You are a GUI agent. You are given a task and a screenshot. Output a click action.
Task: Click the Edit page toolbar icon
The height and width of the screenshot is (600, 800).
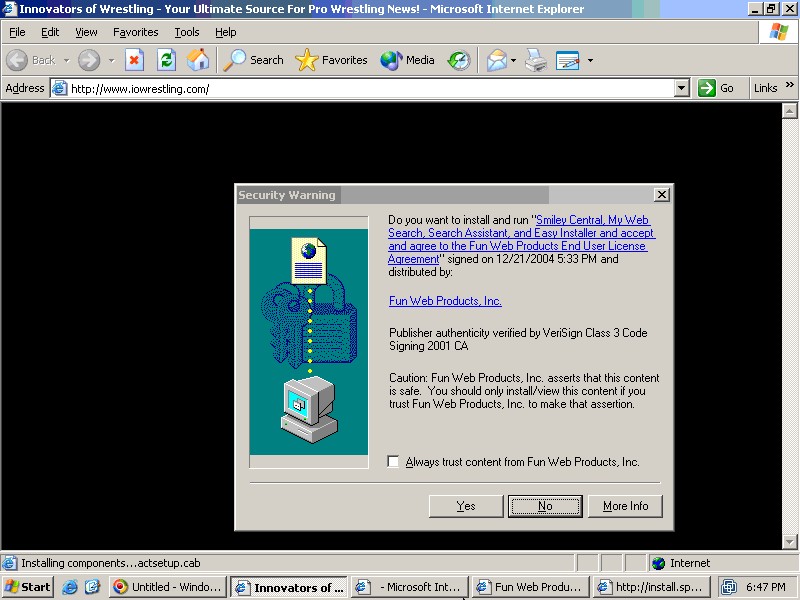click(x=567, y=60)
